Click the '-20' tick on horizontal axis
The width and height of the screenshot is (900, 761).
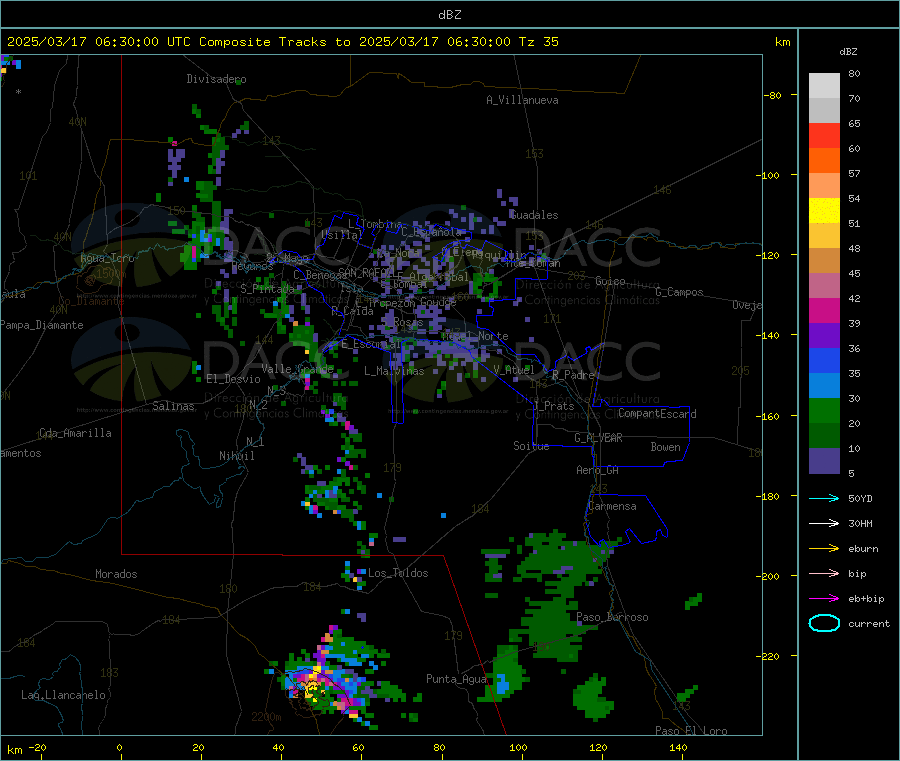coord(38,747)
